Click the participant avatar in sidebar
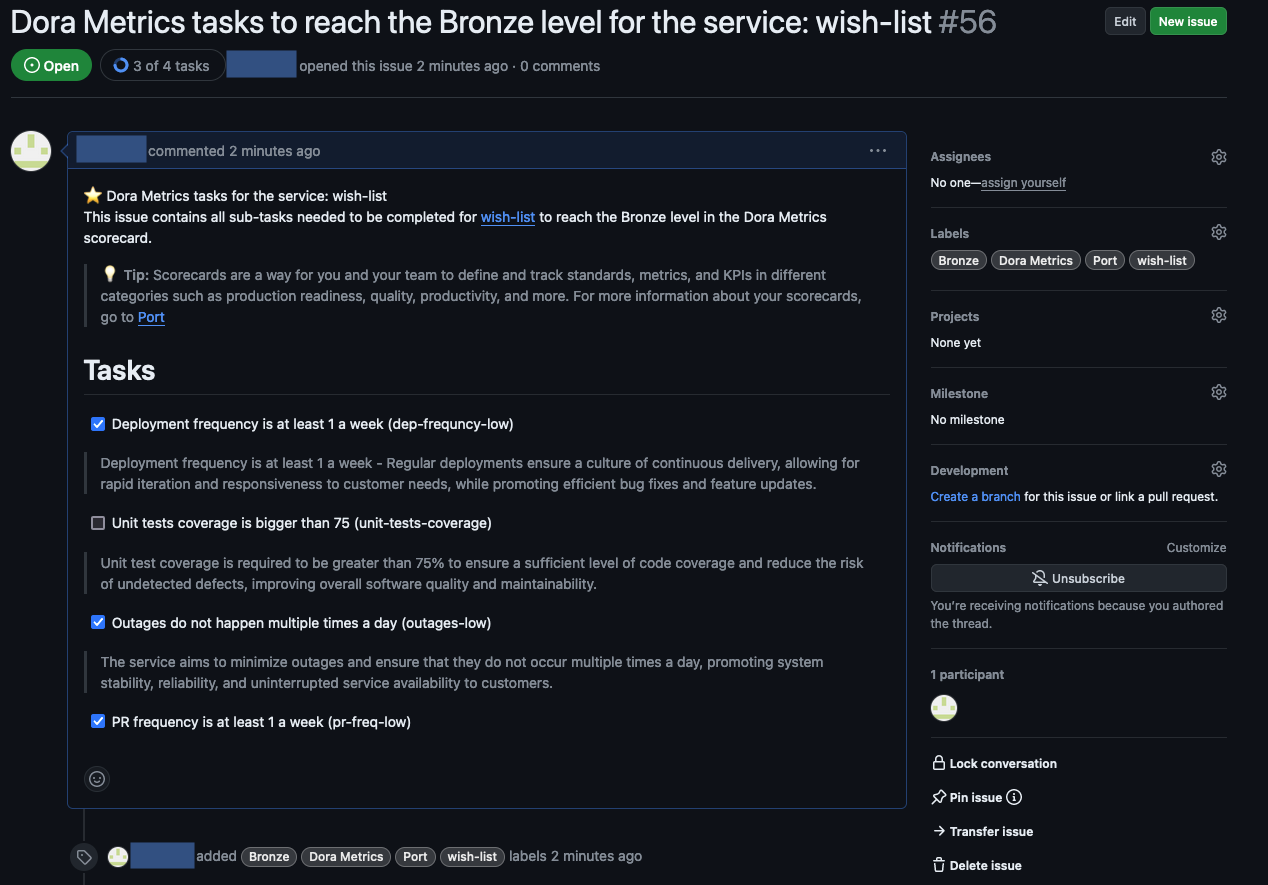1268x885 pixels. pos(944,708)
